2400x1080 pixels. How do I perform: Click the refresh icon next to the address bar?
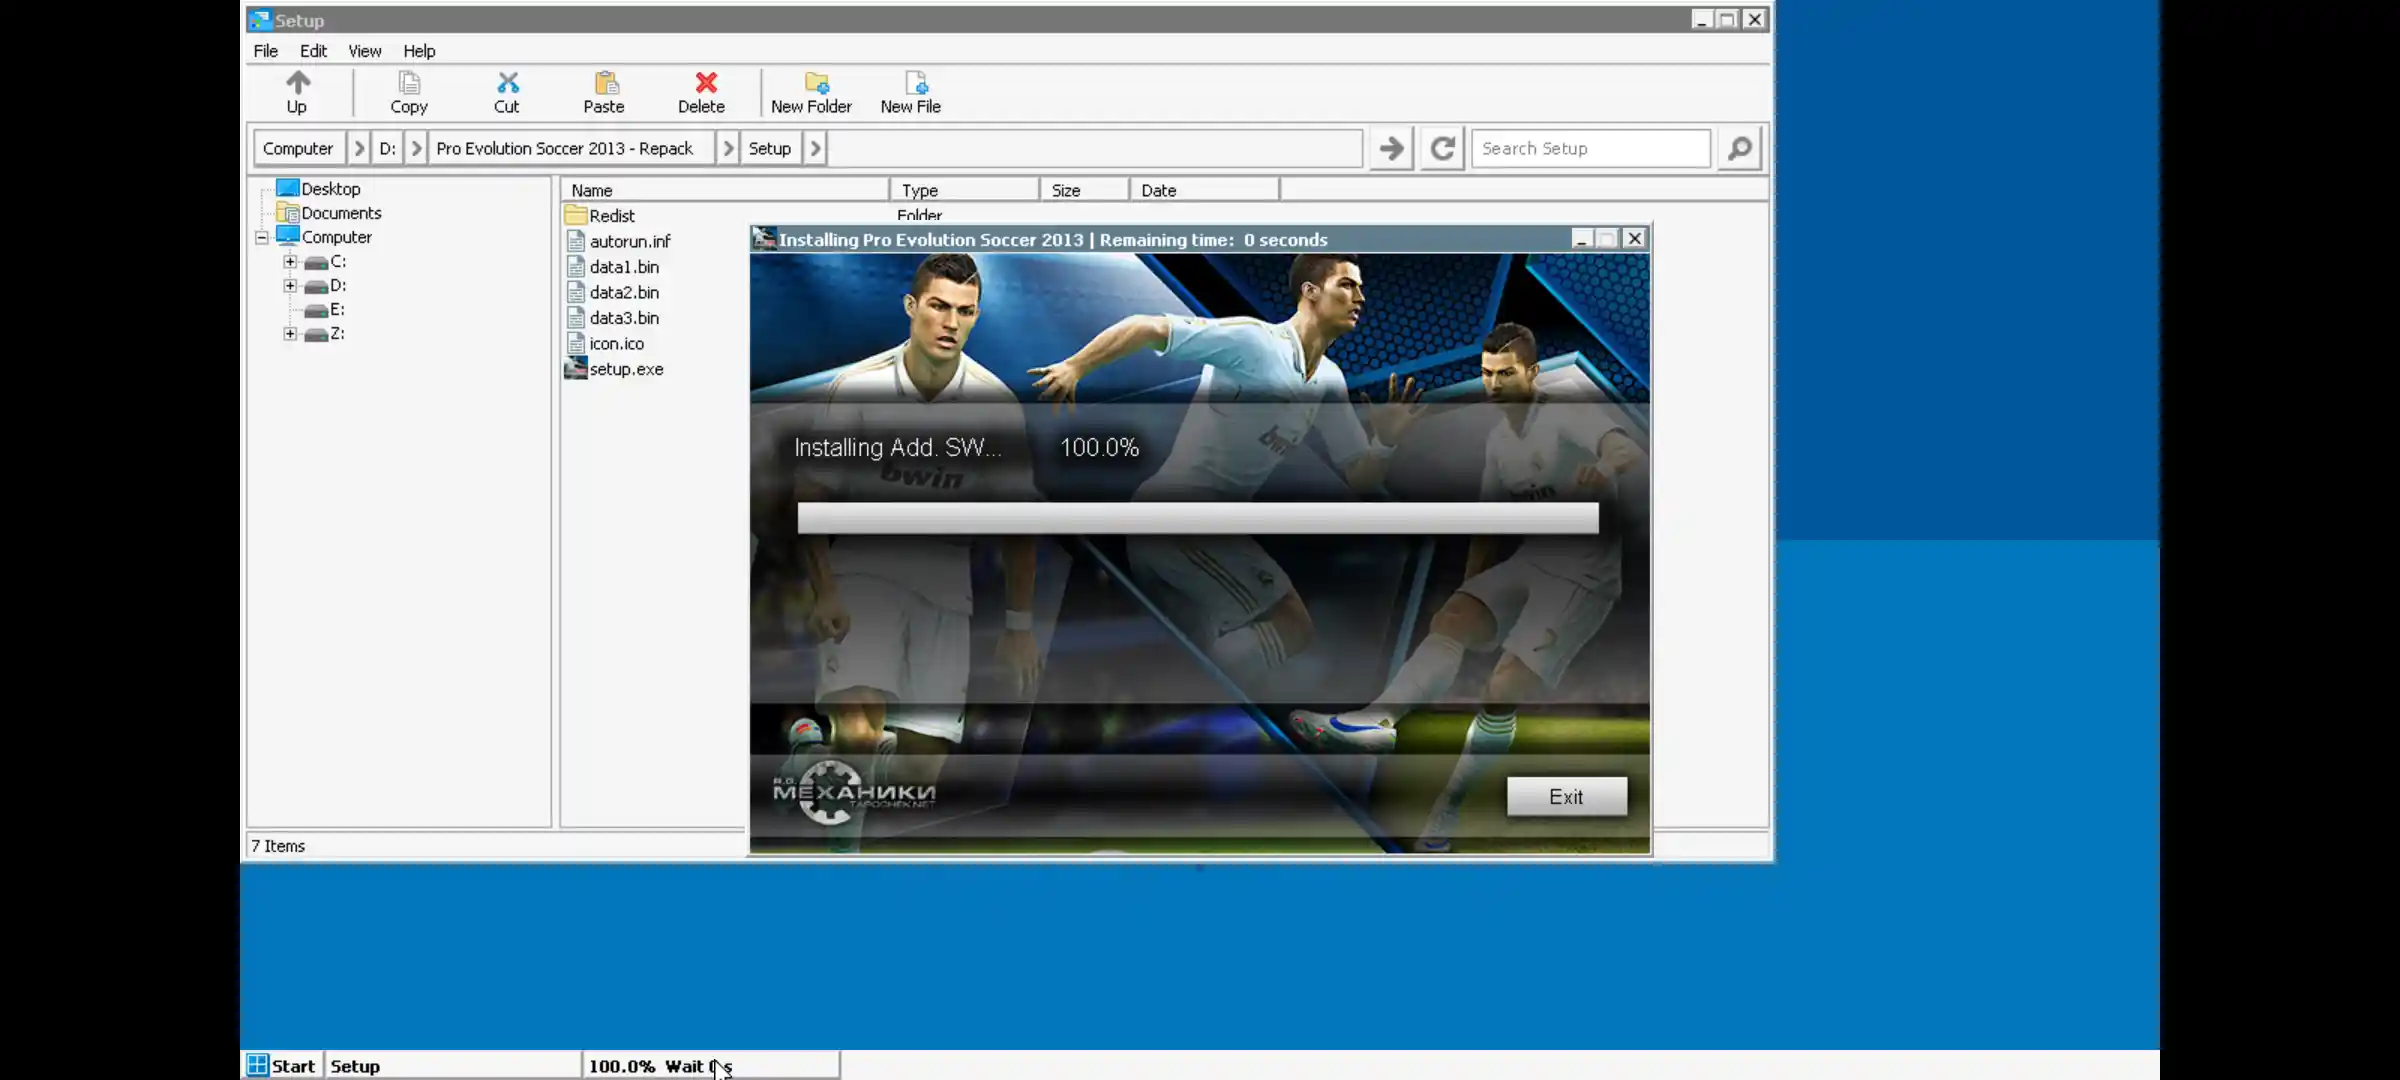coord(1441,148)
